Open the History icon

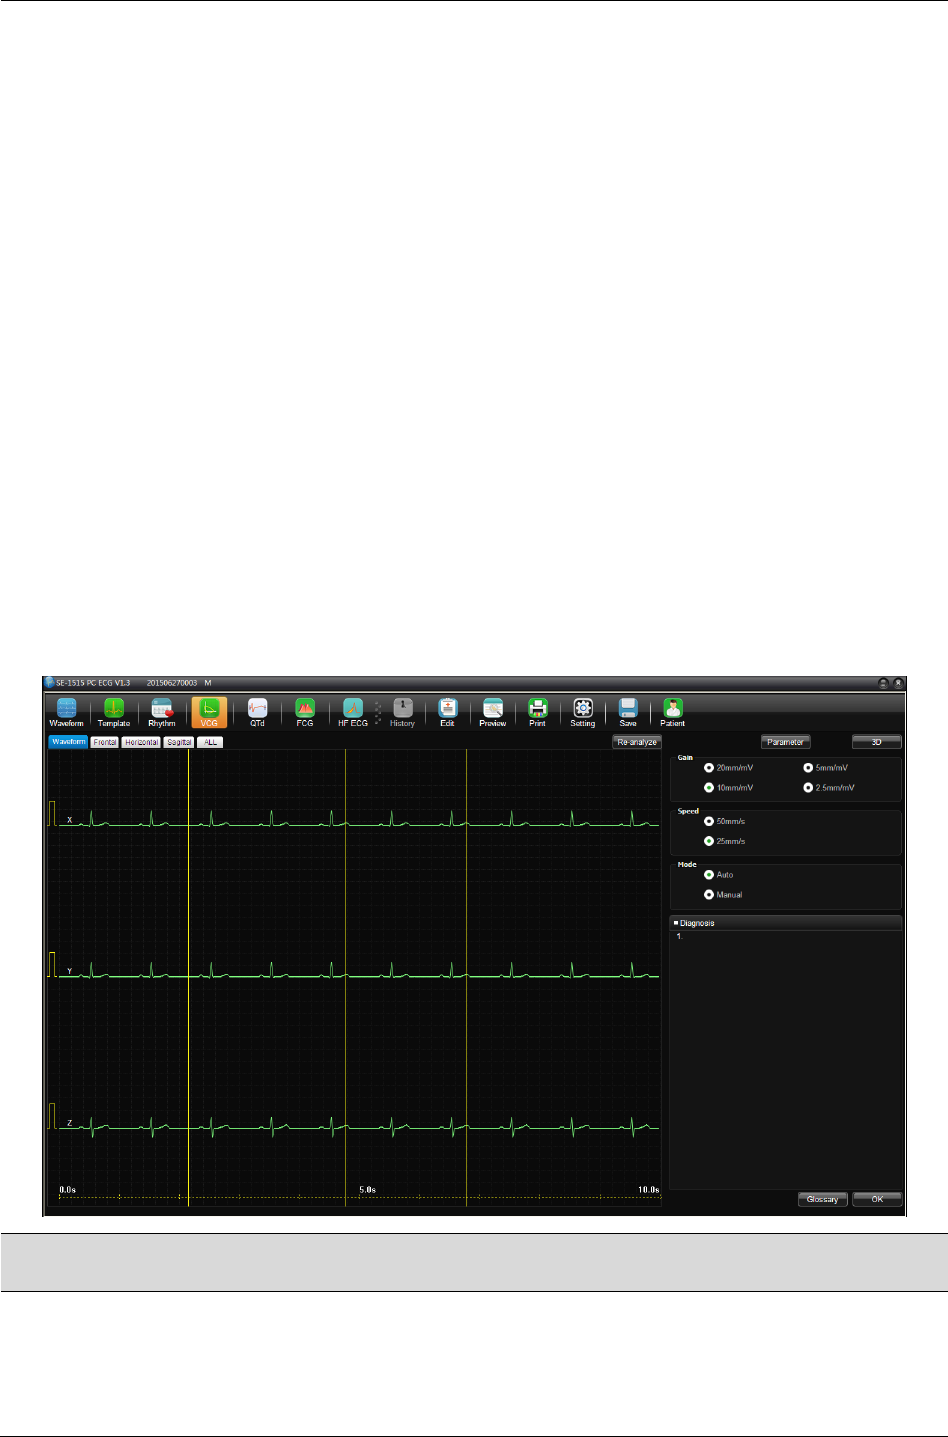coord(402,712)
